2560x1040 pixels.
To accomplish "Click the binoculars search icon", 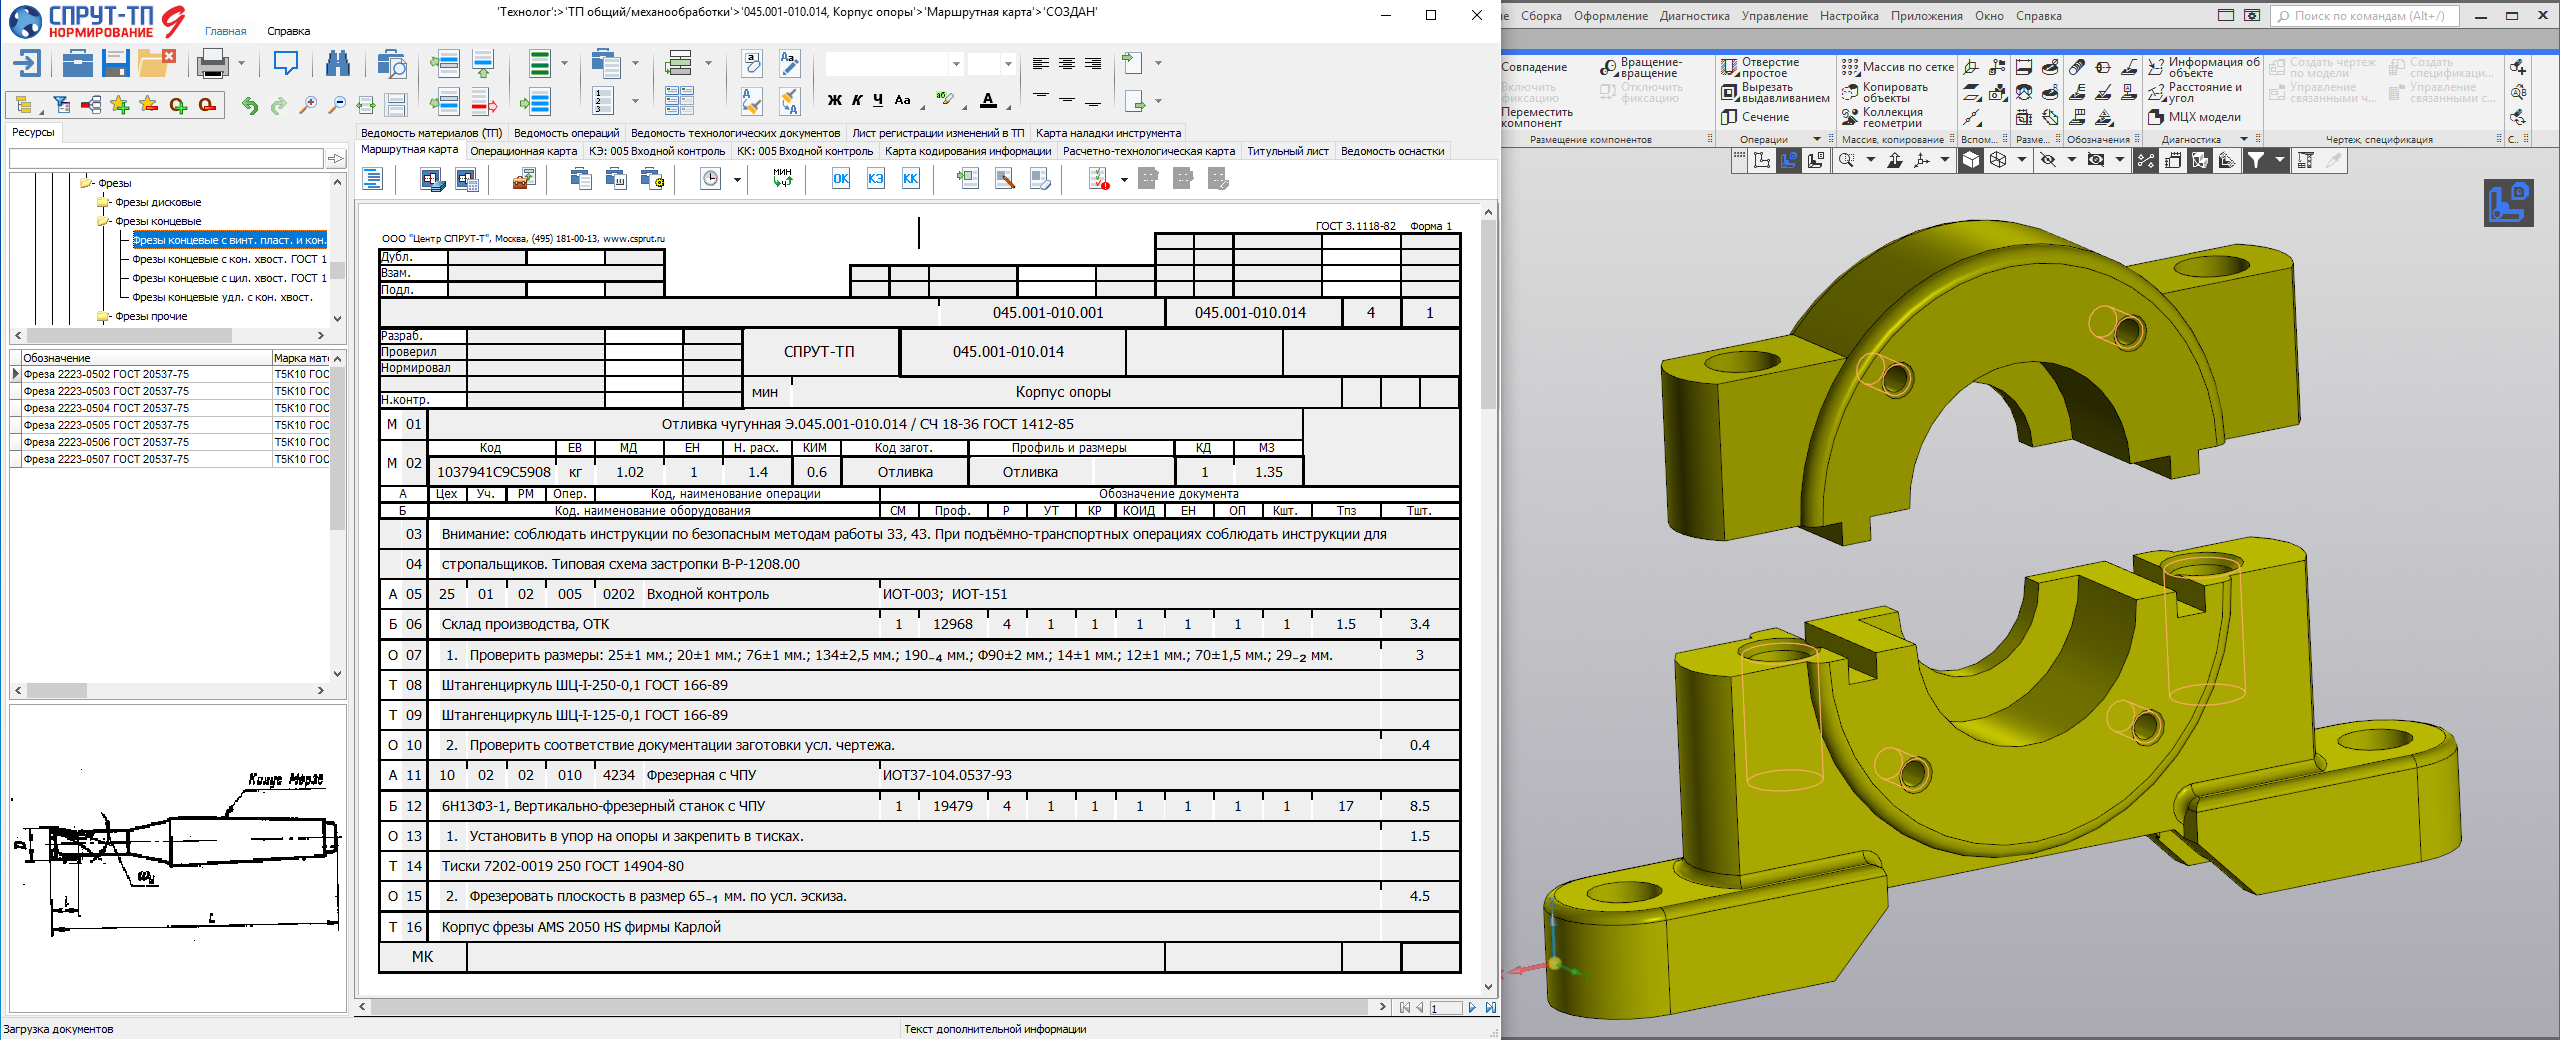I will tap(338, 64).
